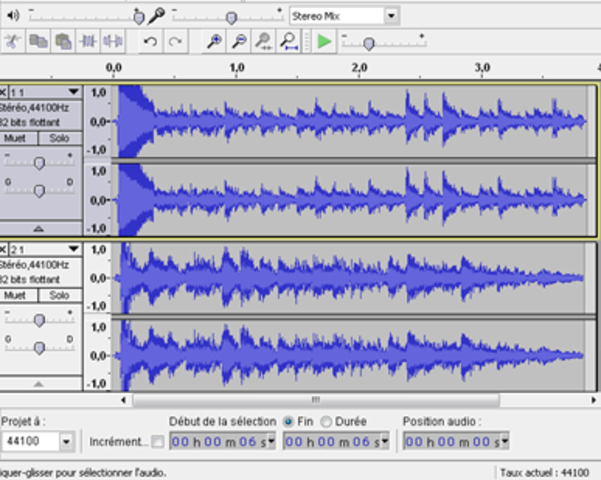Click the pan slider of track '1 1'
The width and height of the screenshot is (601, 480).
[39, 191]
